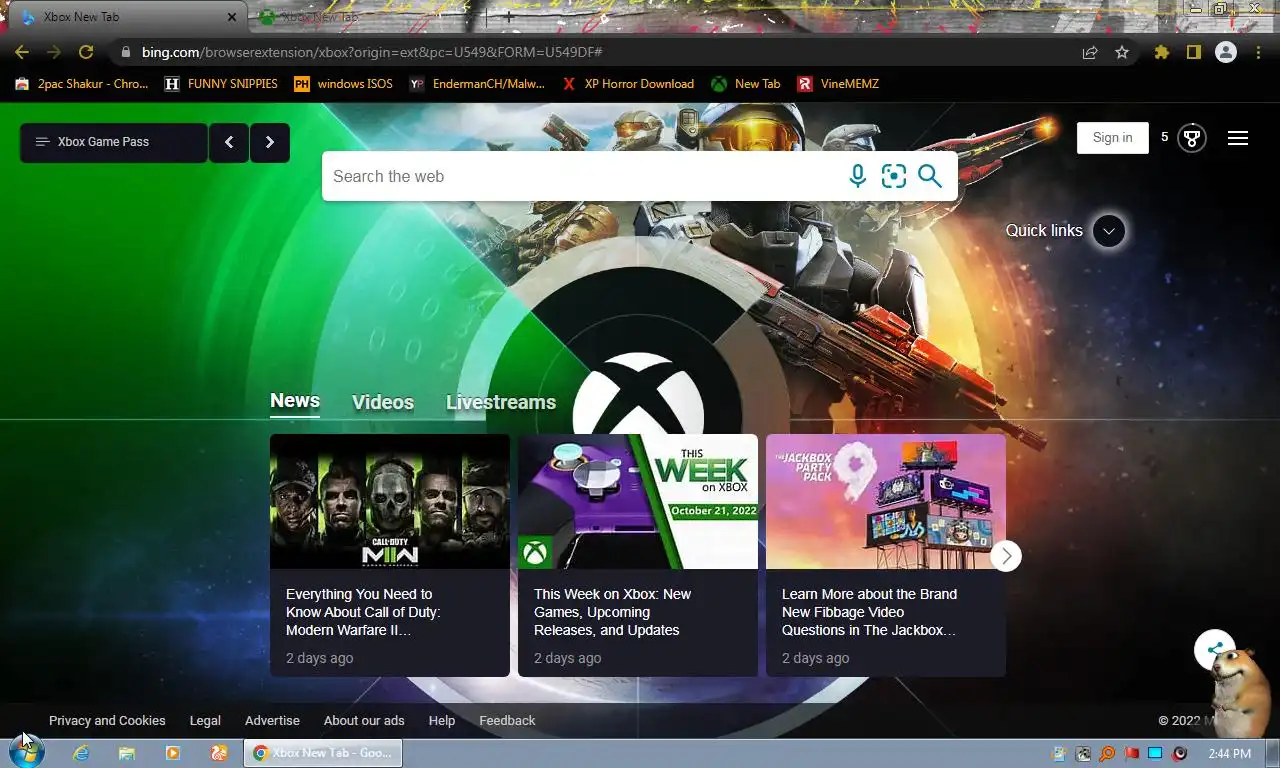1280x768 pixels.
Task: Open the Chrome extensions puzzle icon
Action: point(1162,52)
